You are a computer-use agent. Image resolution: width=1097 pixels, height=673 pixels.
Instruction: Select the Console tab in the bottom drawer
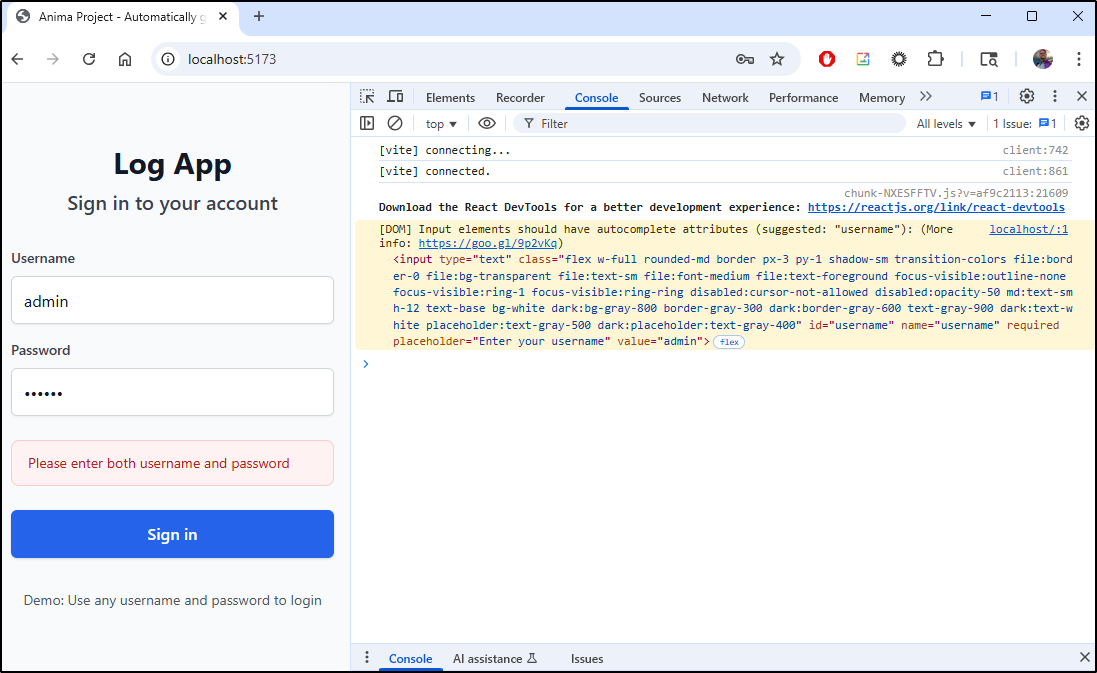click(x=410, y=658)
